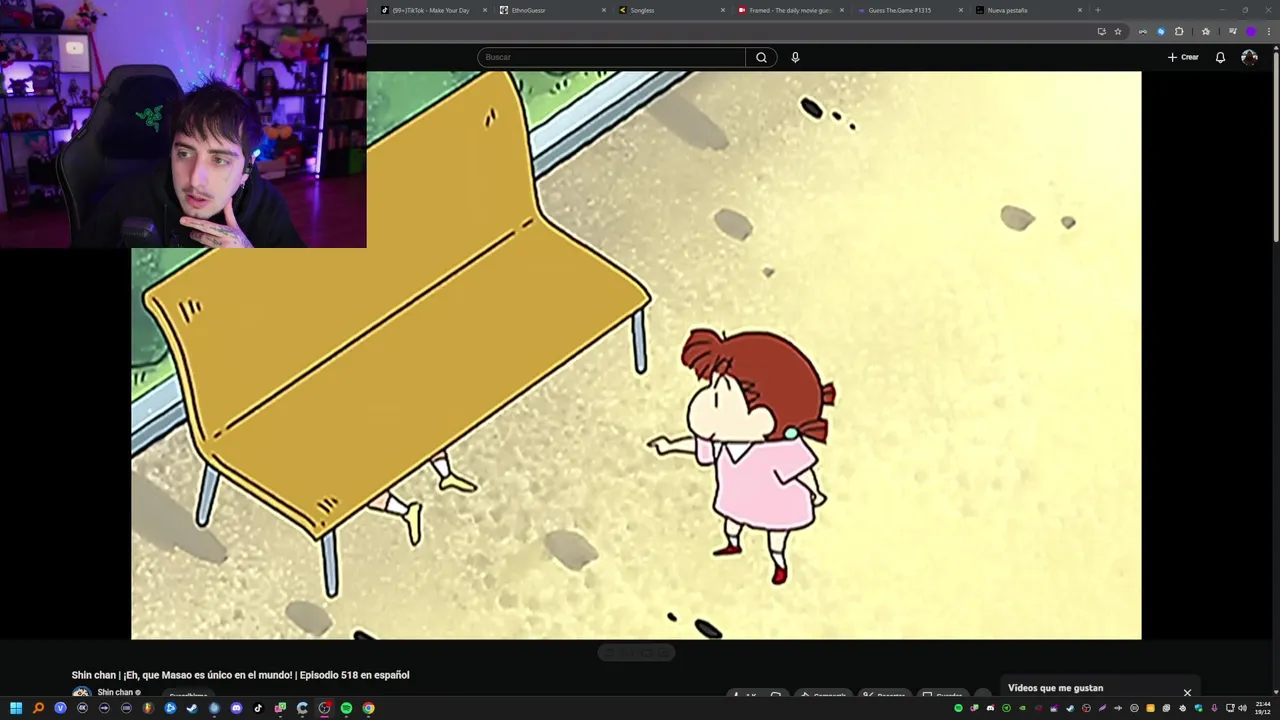Open Windows taskbar search
Viewport: 1280px width, 720px height.
[38, 708]
